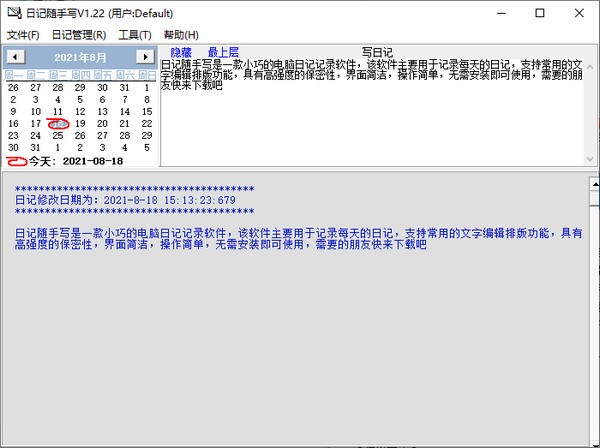Viewport: 600px width, 448px height.
Task: Click the 今天: 2021-08-18 label
Action: [76, 161]
